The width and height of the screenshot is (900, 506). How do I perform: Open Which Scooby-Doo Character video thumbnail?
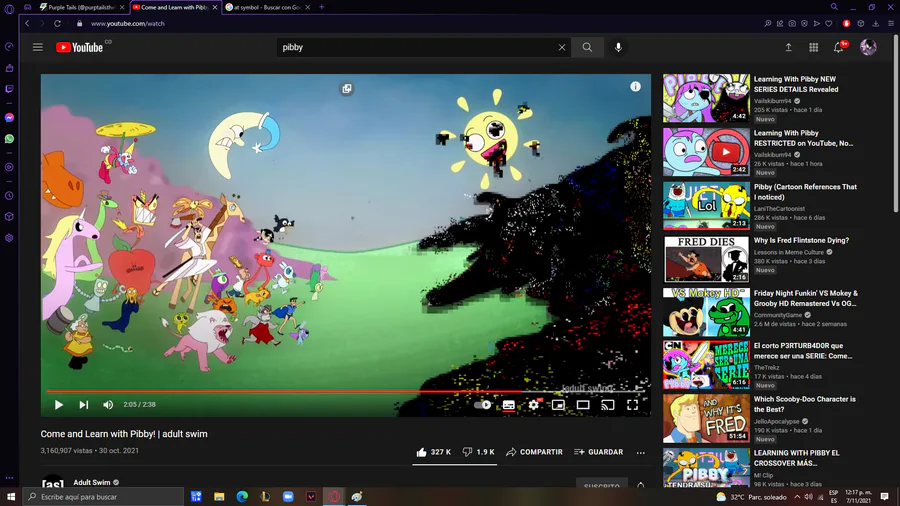[x=707, y=418]
